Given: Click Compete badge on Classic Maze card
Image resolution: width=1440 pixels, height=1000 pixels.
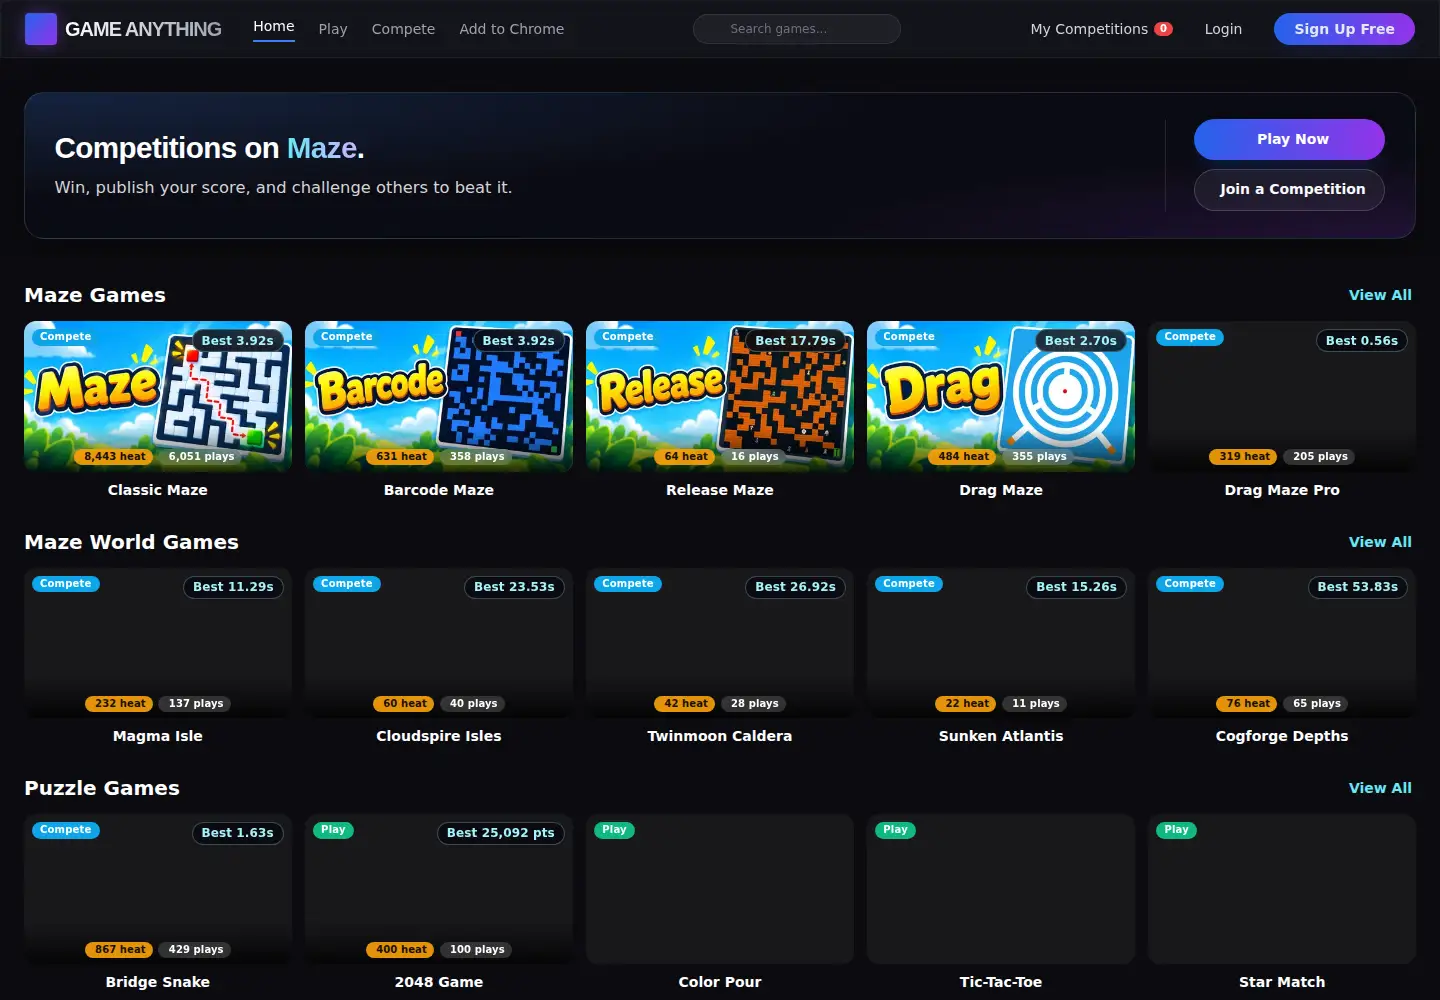Looking at the screenshot, I should [x=65, y=337].
